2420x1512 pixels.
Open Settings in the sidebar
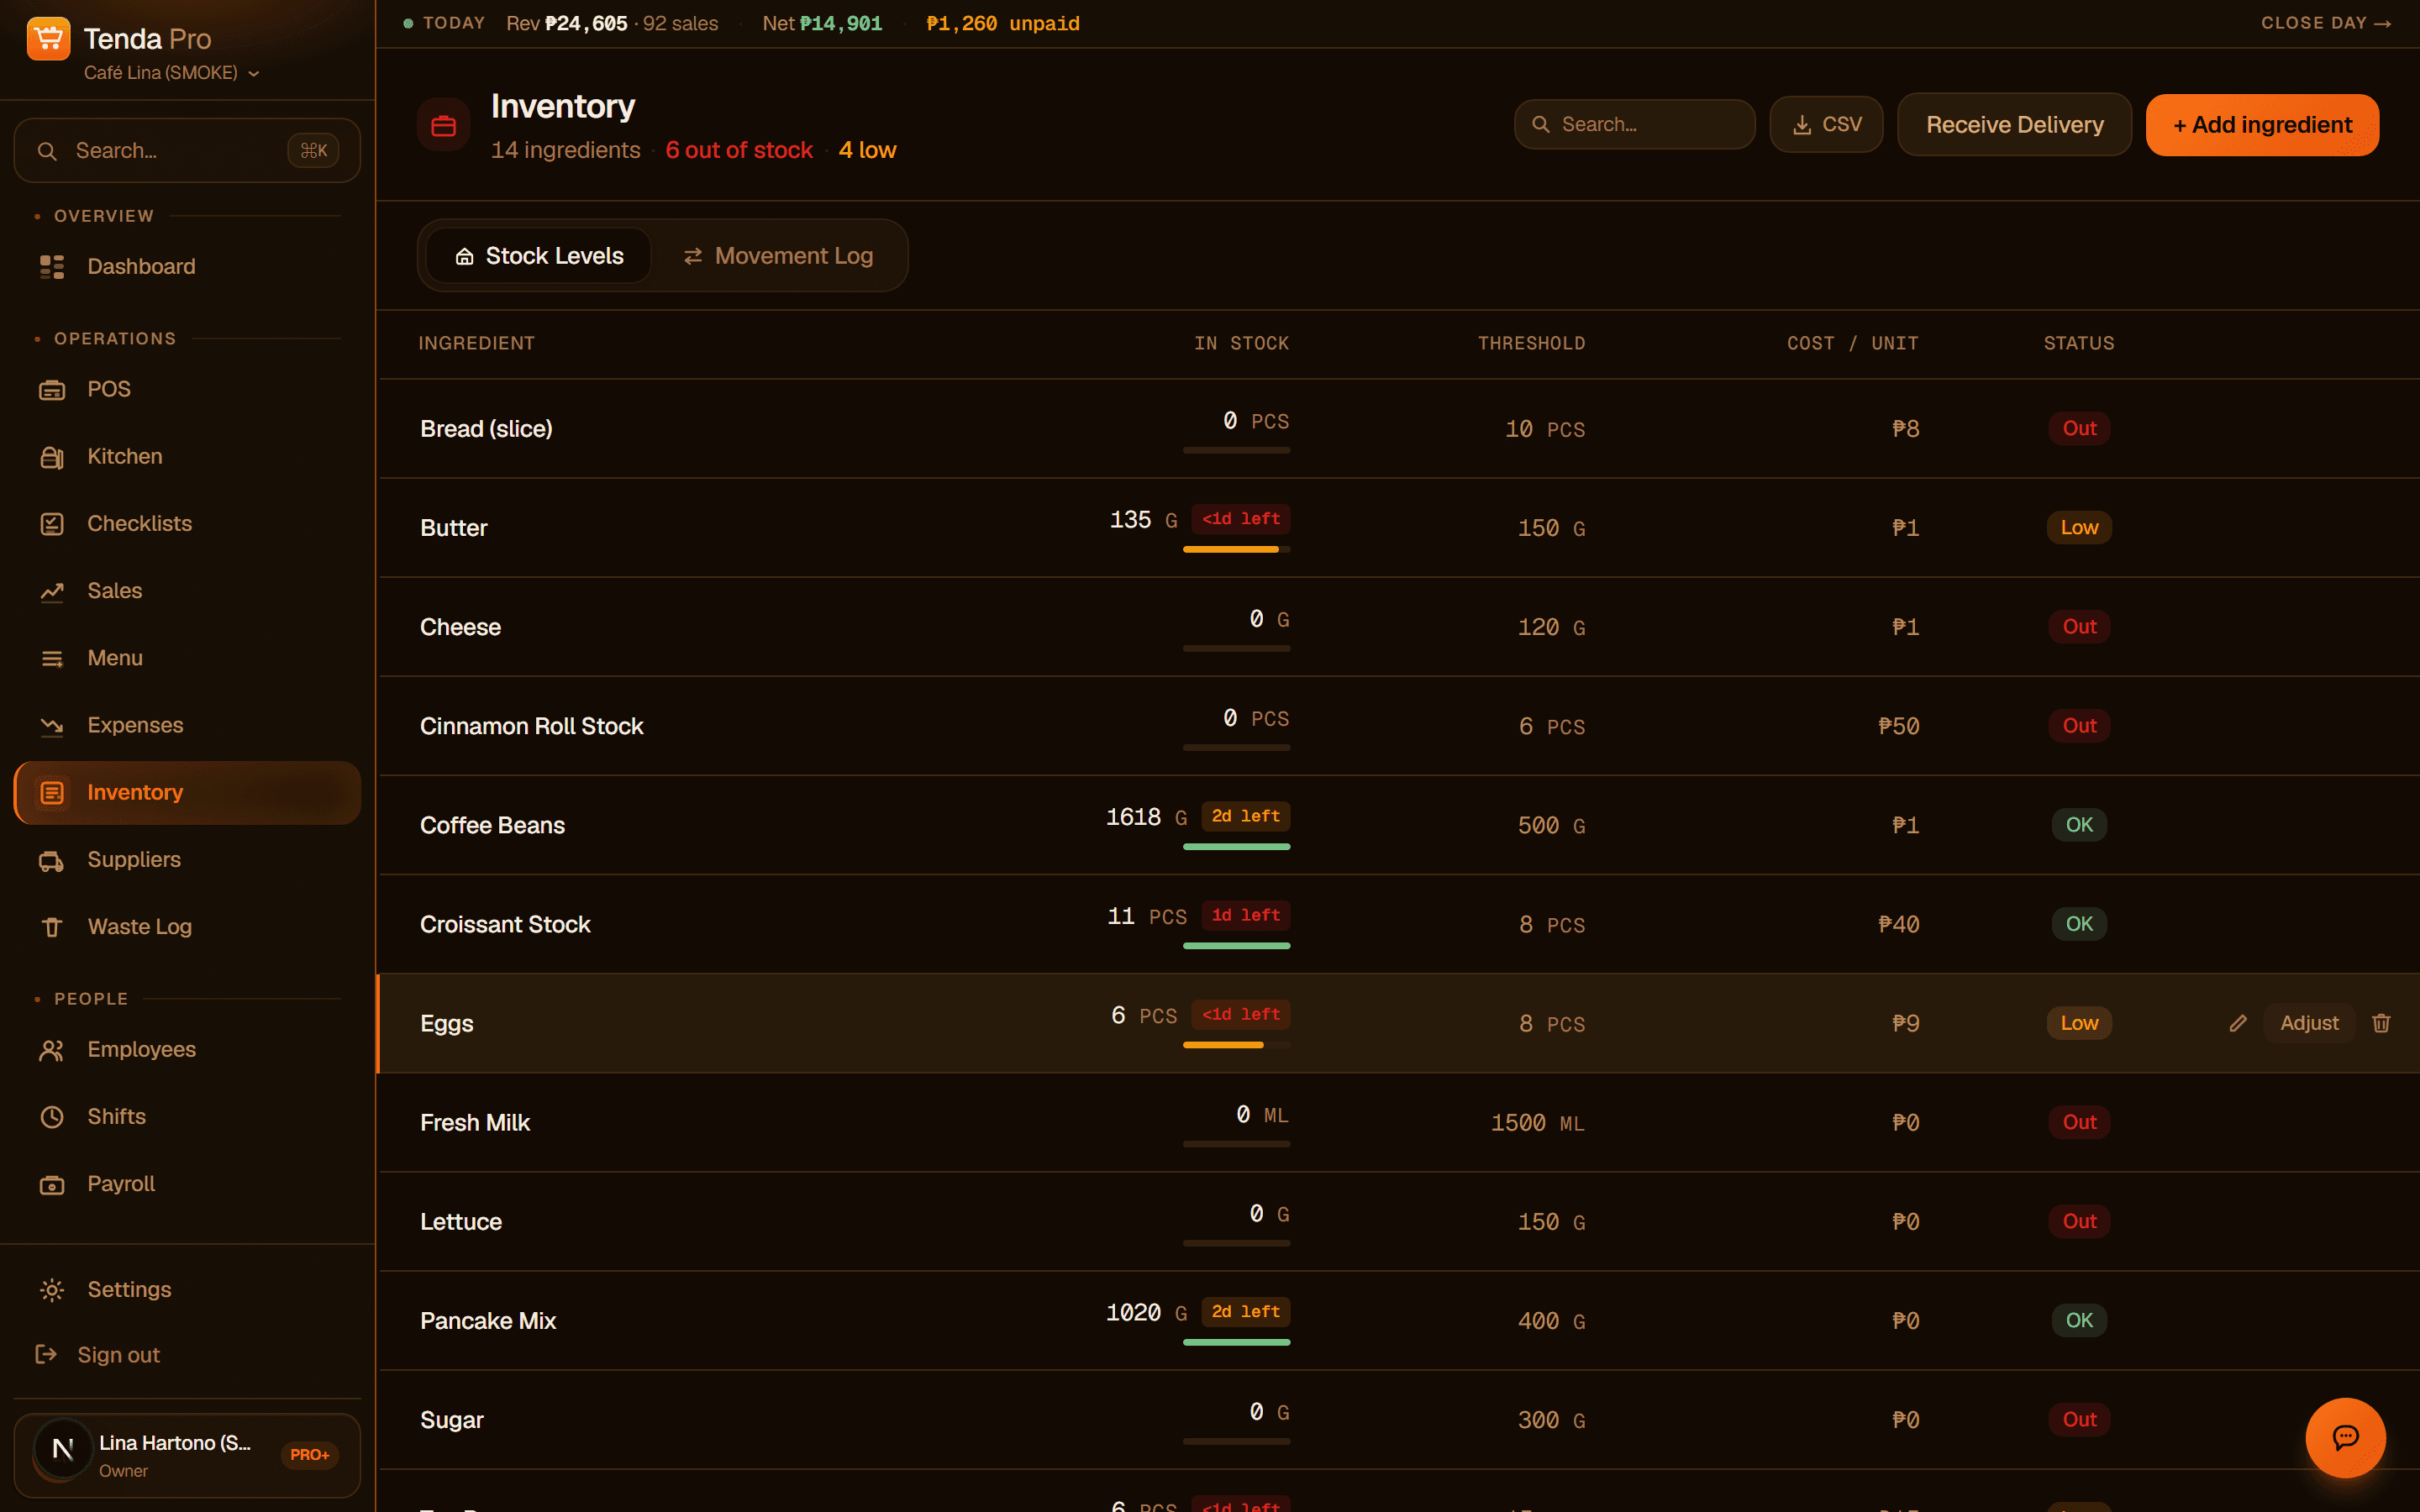(187, 1289)
